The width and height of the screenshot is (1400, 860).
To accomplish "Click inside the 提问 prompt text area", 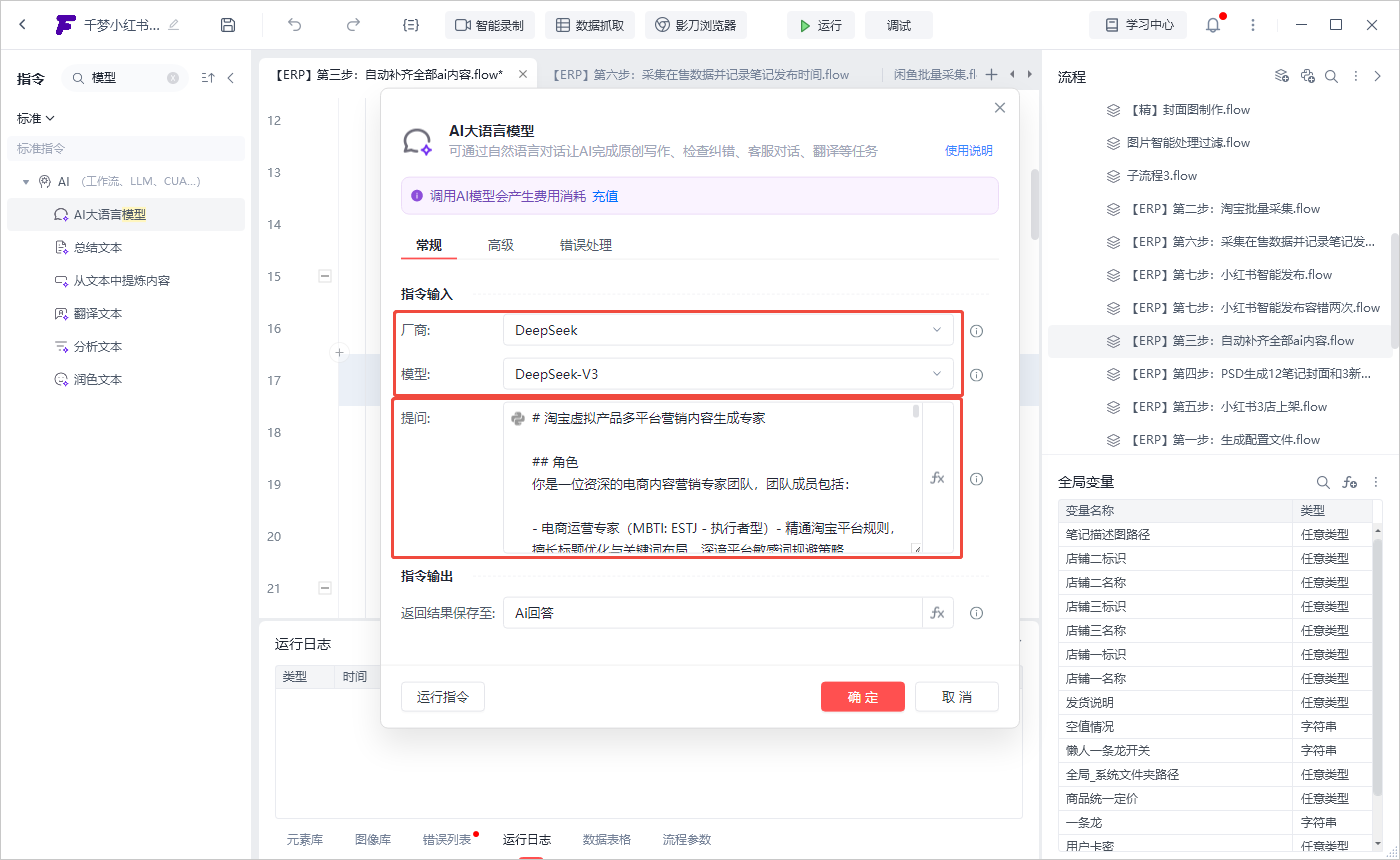I will click(x=711, y=478).
